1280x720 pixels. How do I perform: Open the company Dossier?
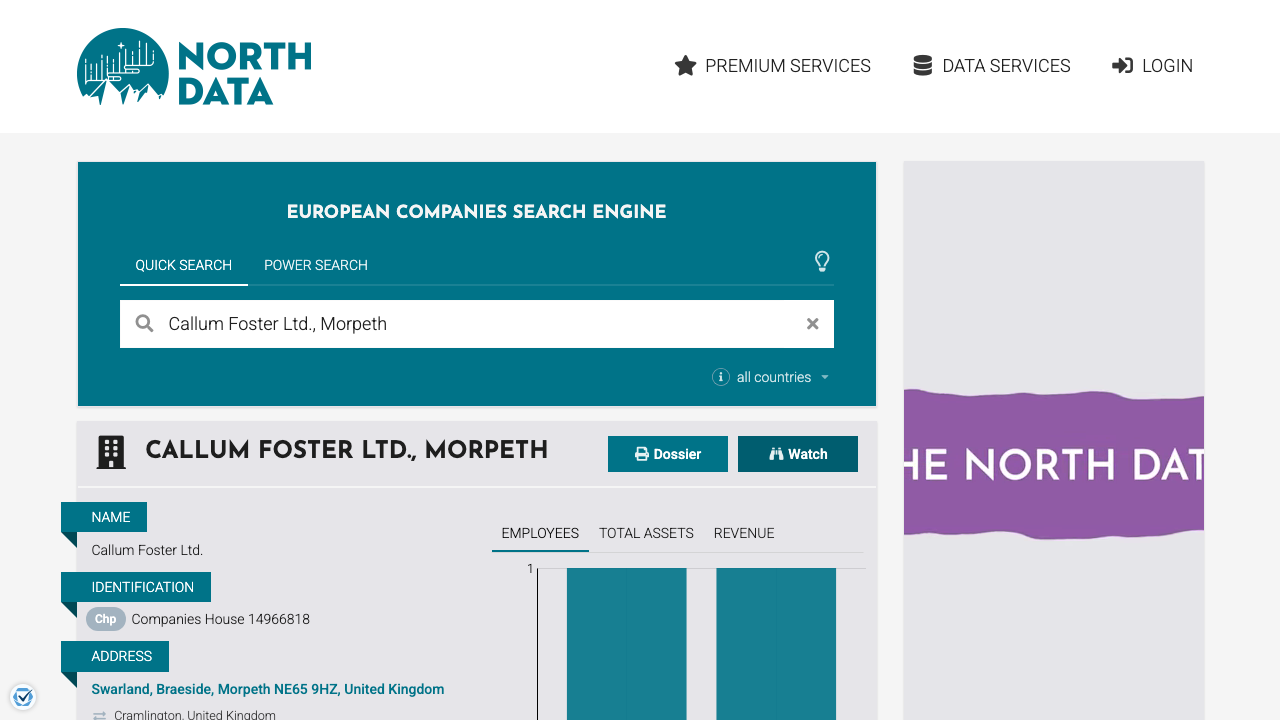click(x=667, y=453)
